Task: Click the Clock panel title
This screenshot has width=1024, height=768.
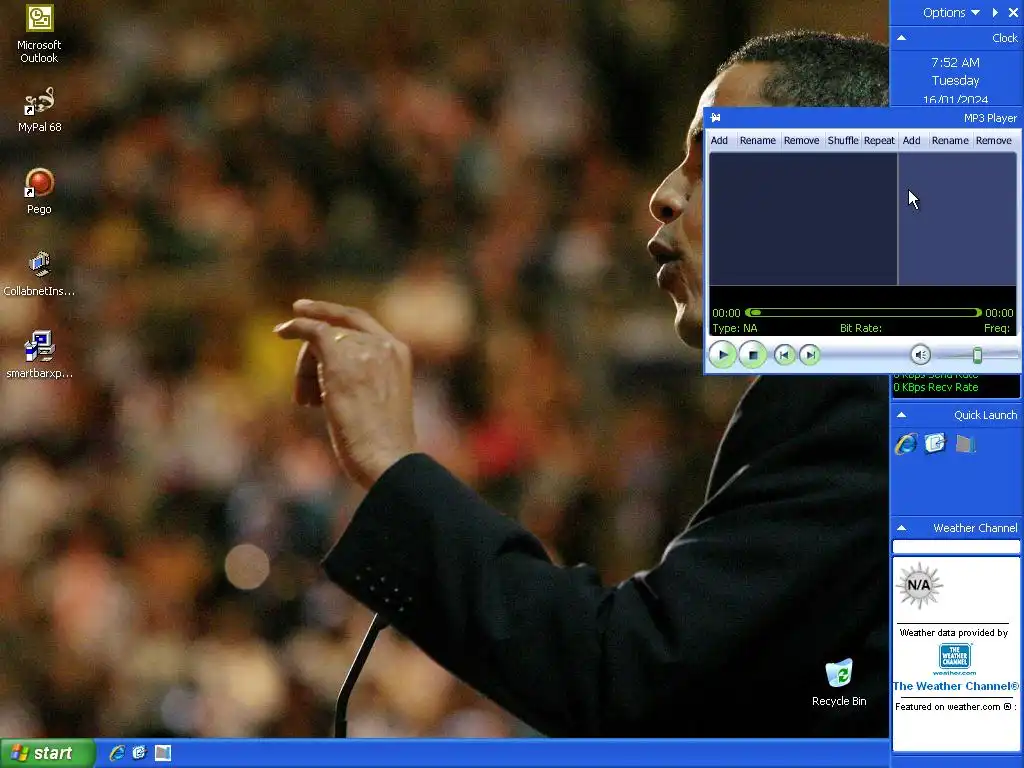Action: [x=1004, y=38]
